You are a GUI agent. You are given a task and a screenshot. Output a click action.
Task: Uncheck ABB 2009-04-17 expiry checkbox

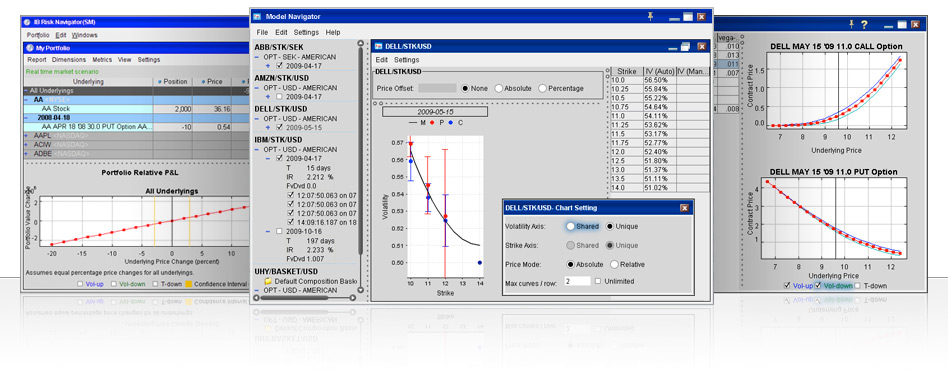pos(279,65)
